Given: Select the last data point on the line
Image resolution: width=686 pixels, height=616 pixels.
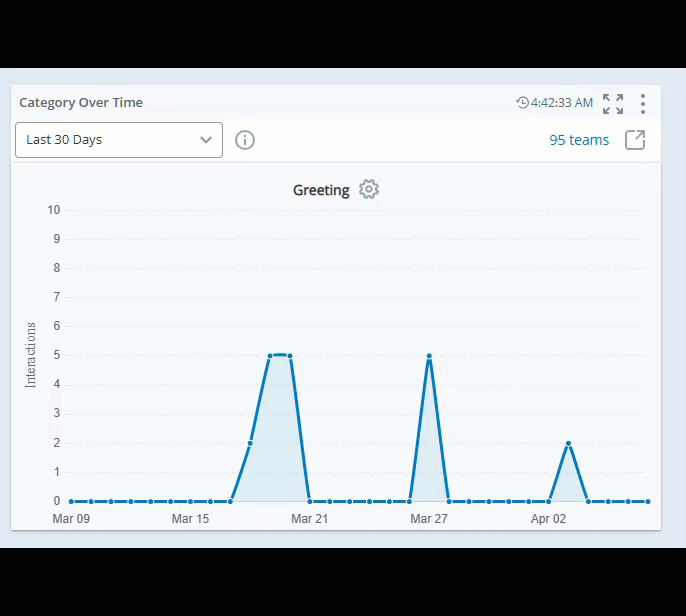Looking at the screenshot, I should [x=648, y=501].
